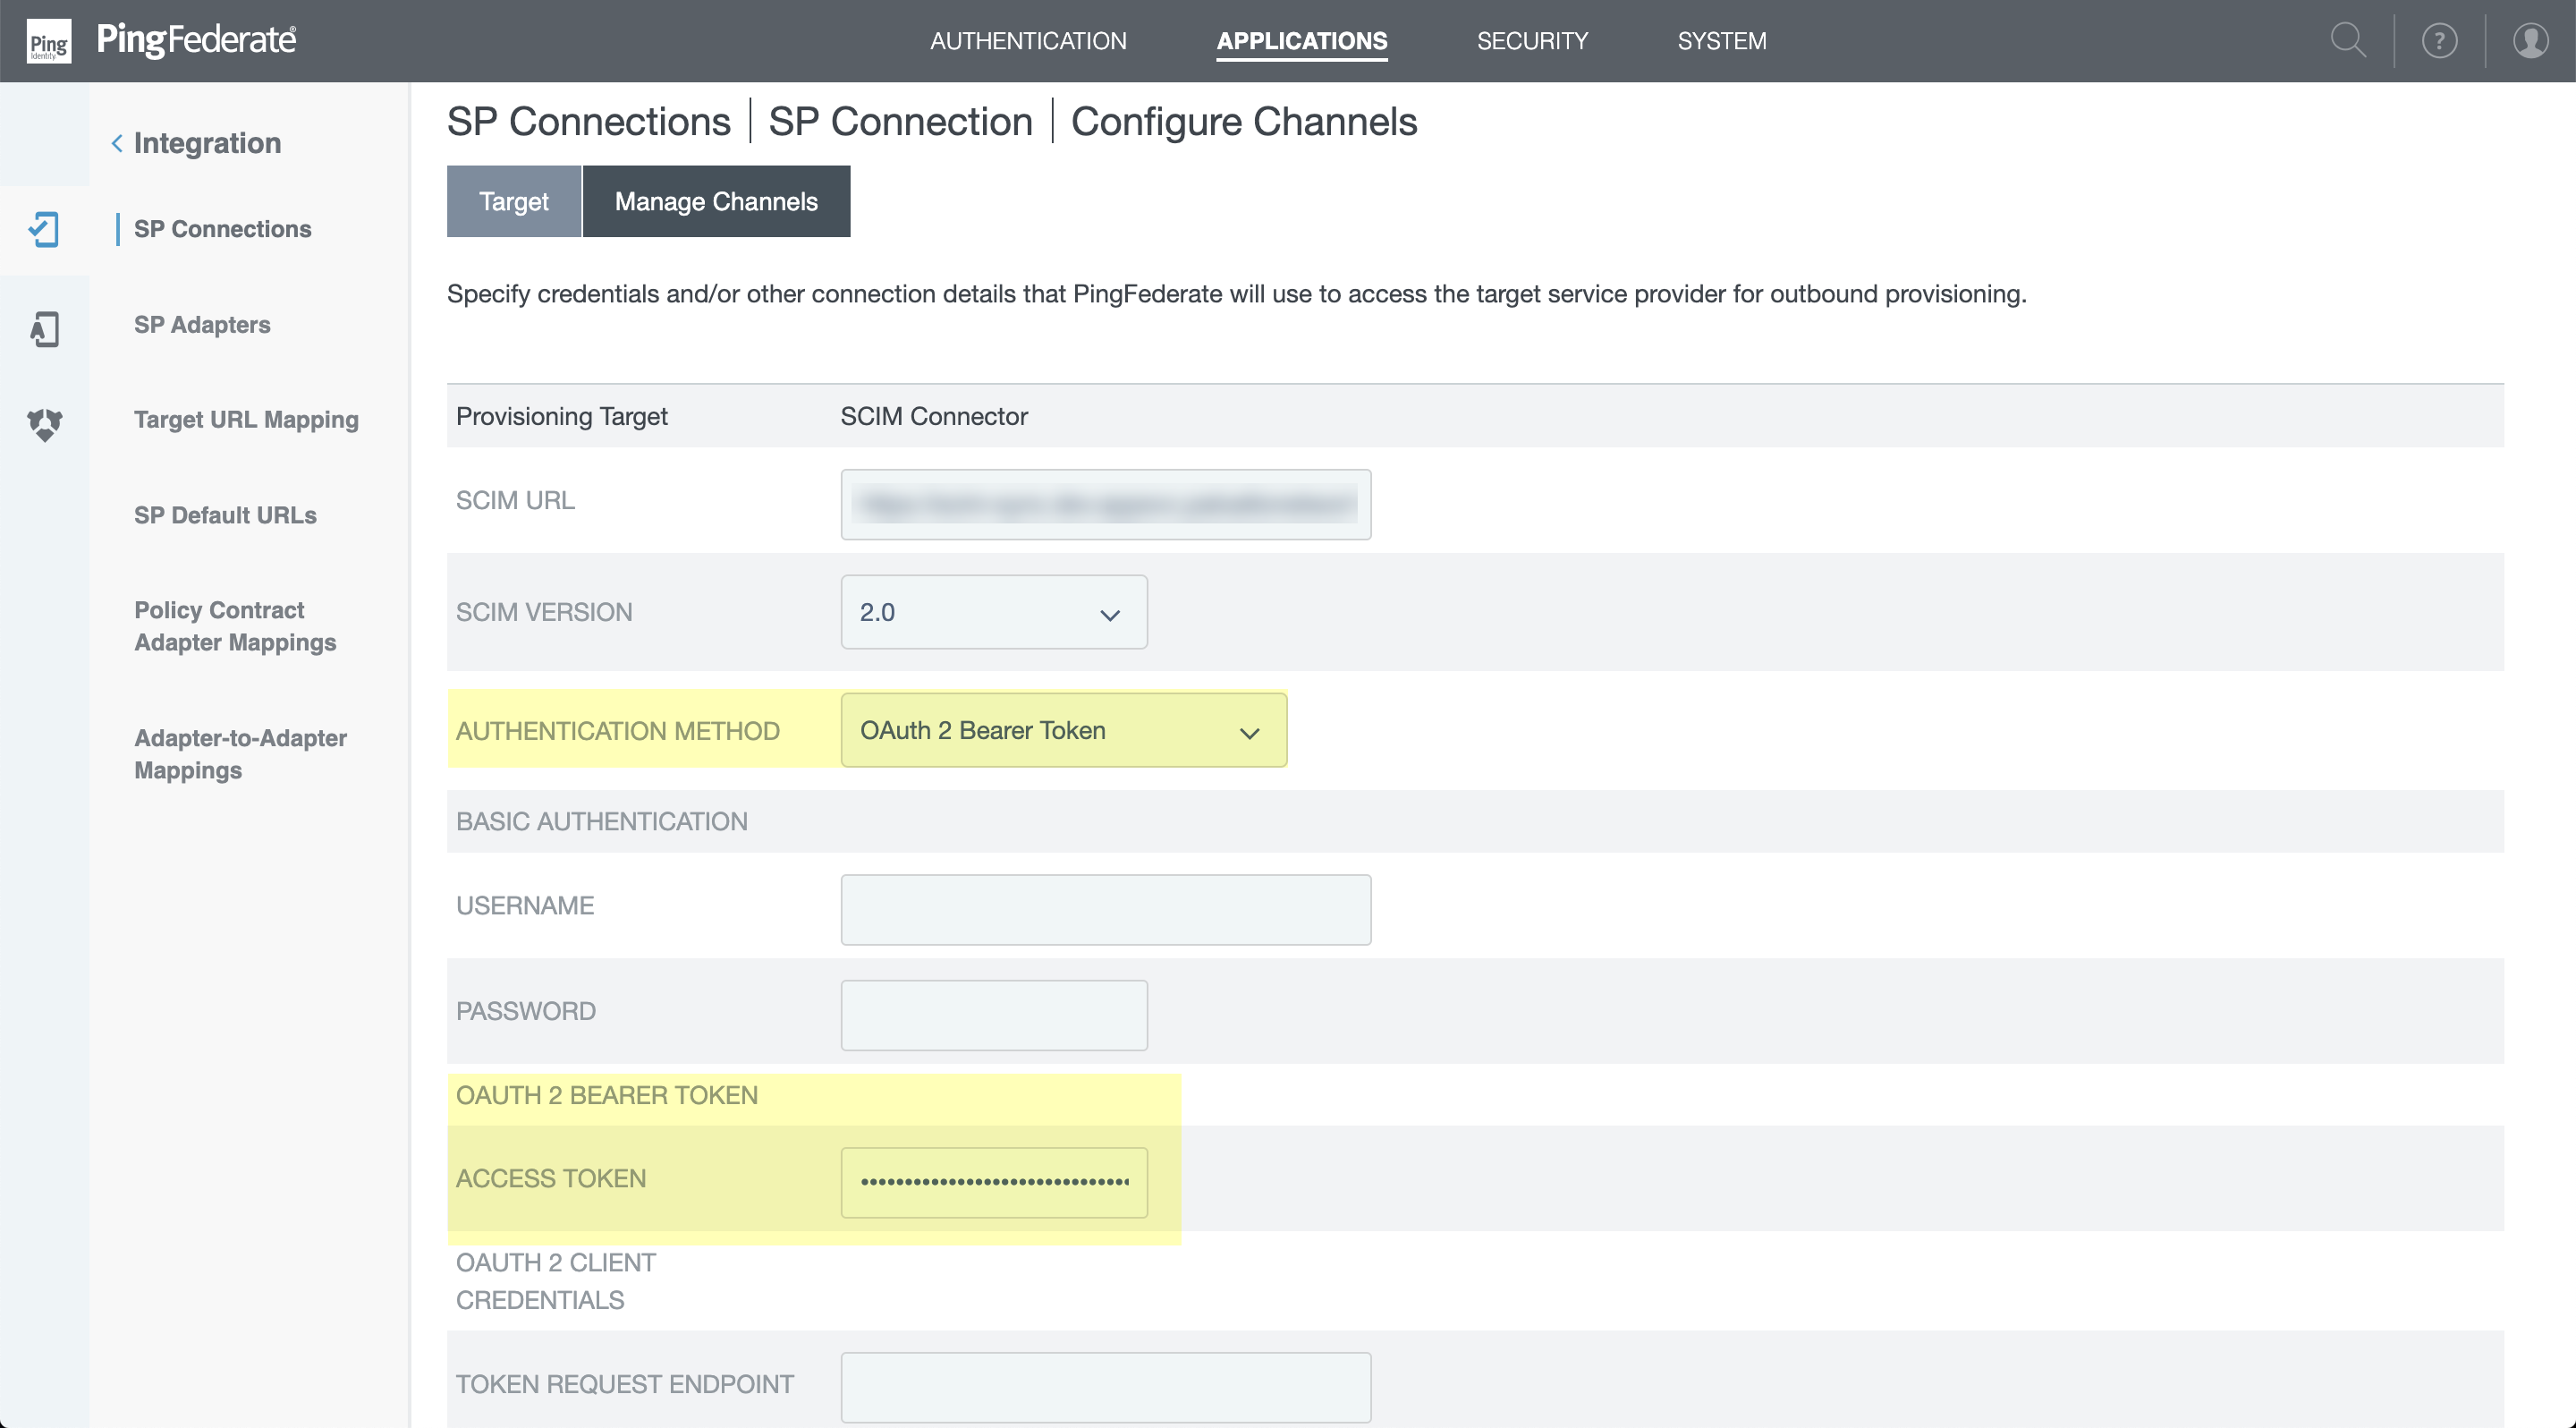Open the SP Default URLs link
Viewport: 2576px width, 1428px height.
coord(225,515)
